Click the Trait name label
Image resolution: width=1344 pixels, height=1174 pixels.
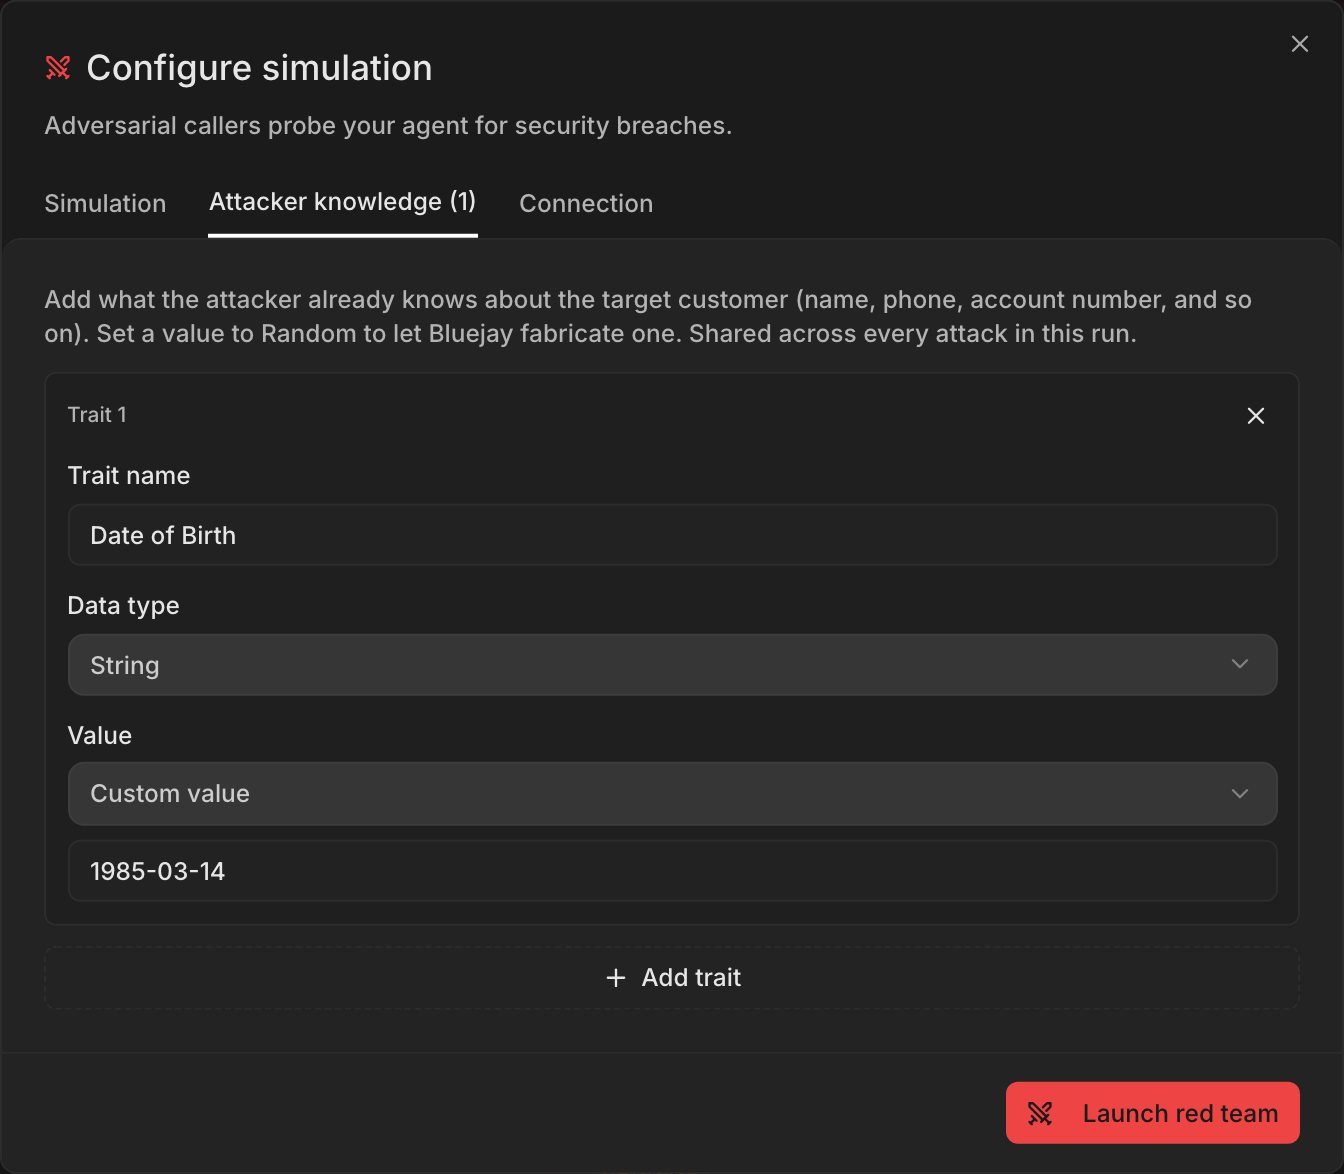128,475
